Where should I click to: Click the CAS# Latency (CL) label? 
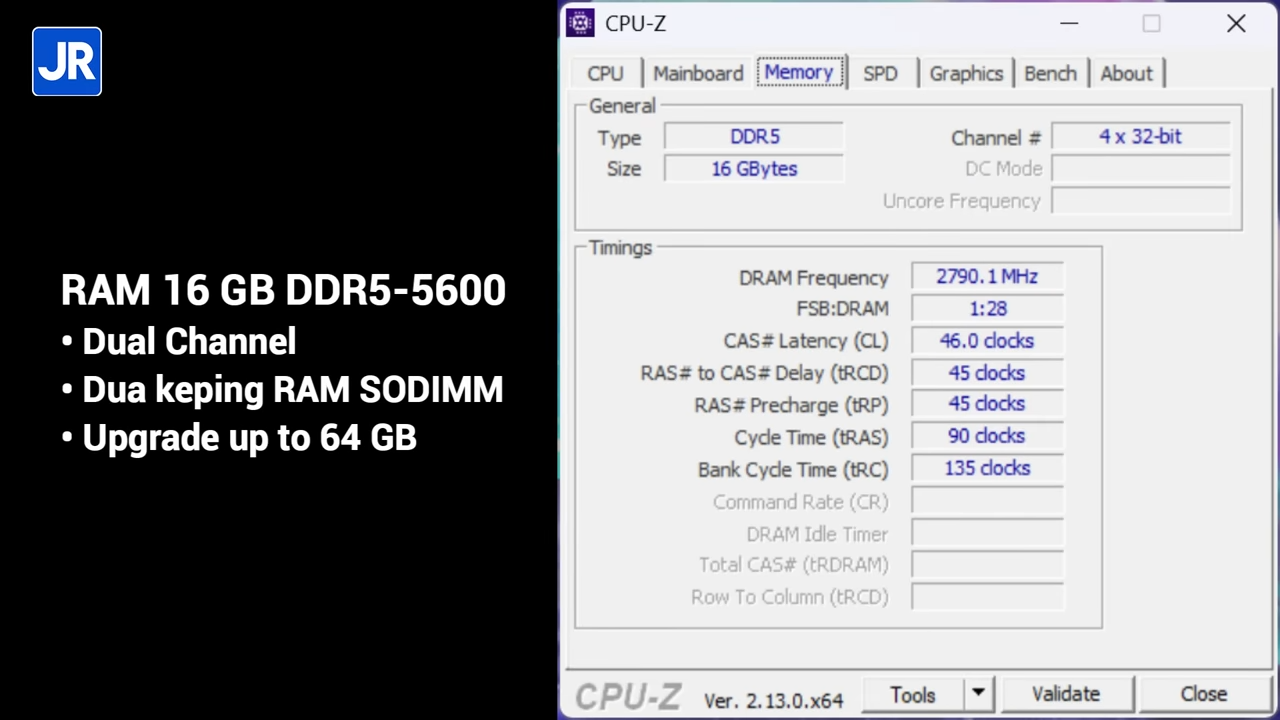(805, 341)
